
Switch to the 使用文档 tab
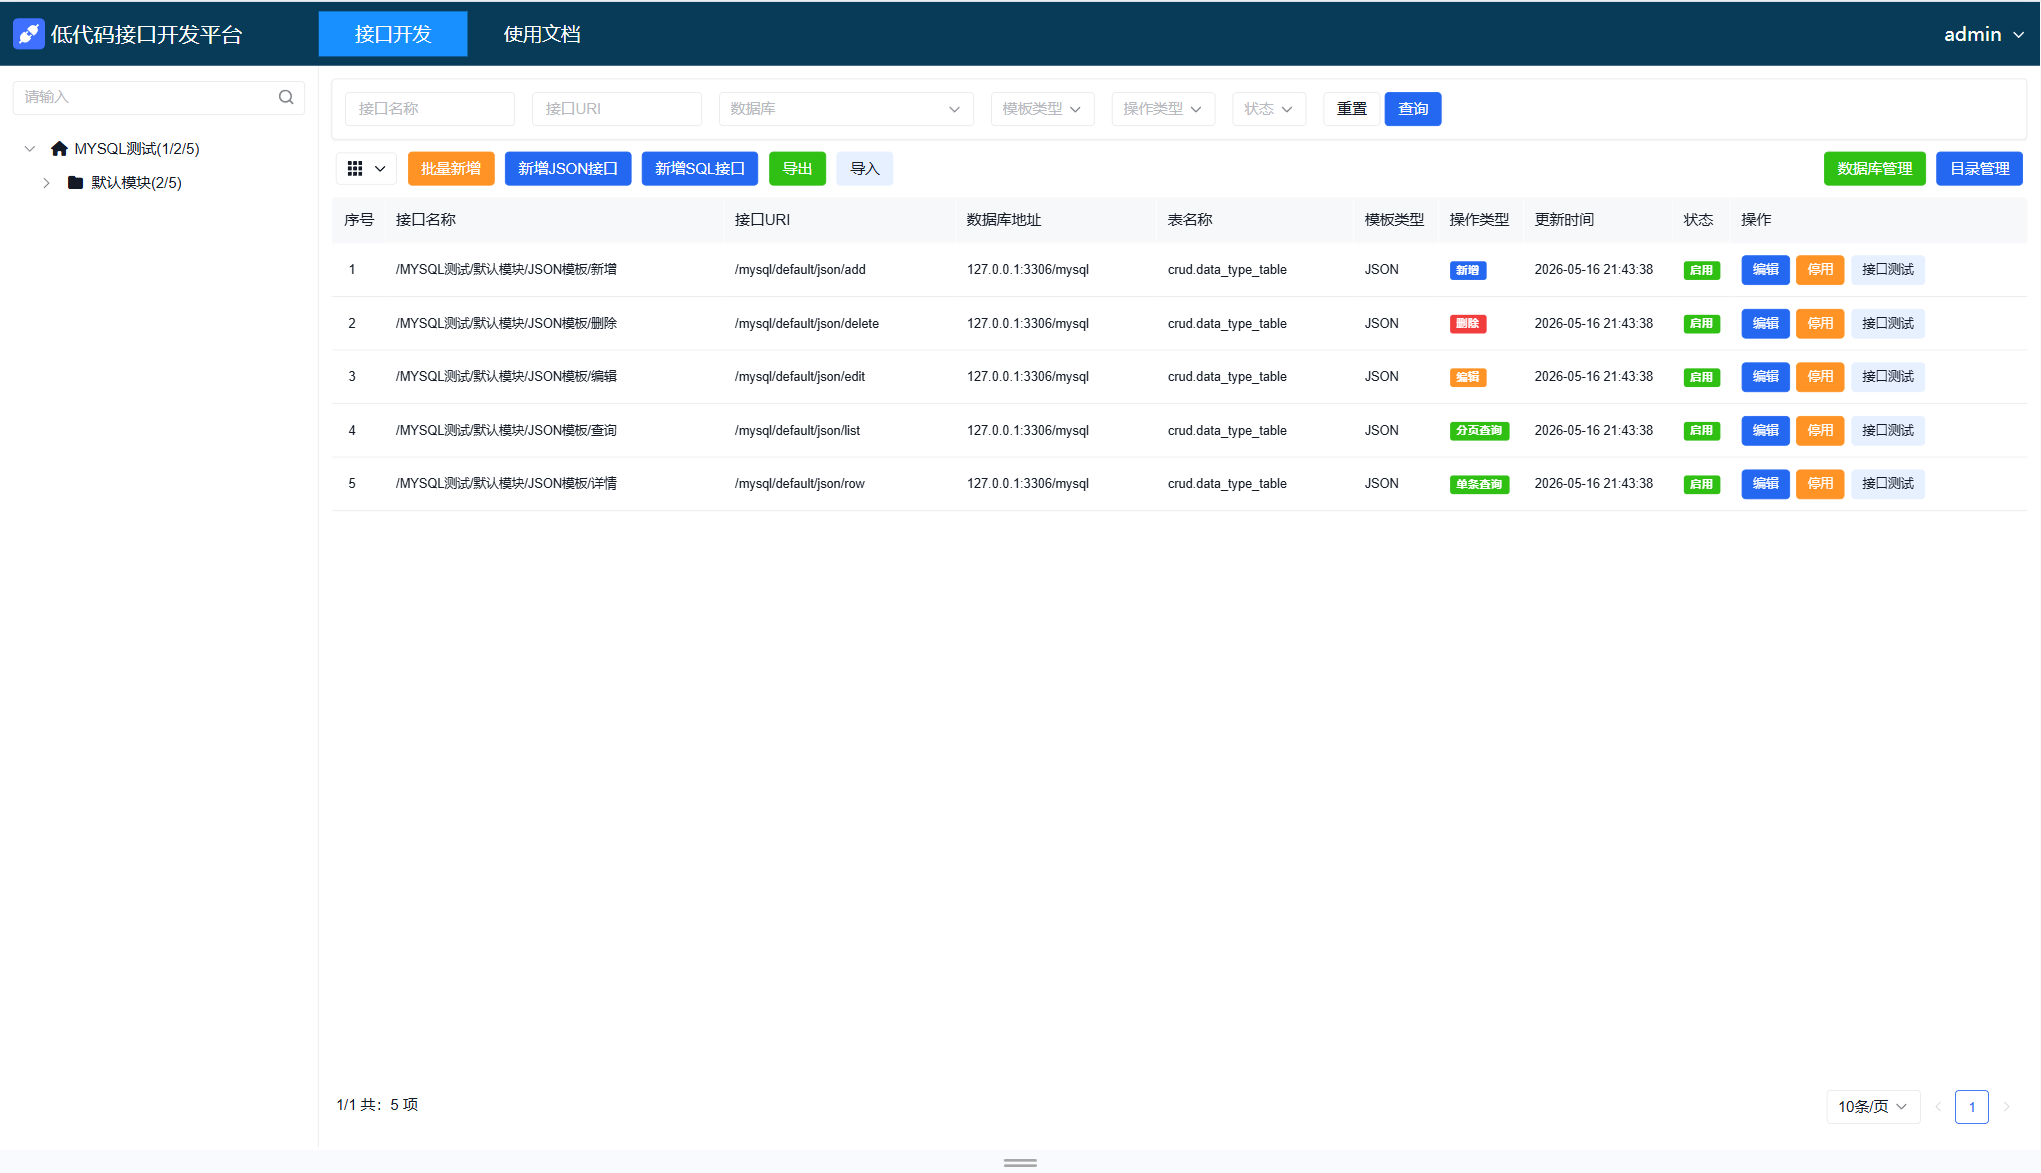(x=542, y=34)
